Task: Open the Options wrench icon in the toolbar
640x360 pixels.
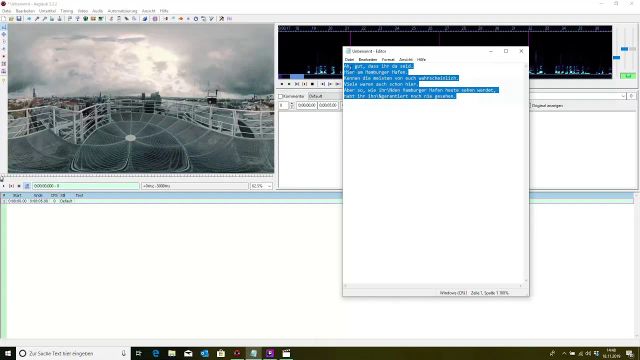Action: click(221, 19)
